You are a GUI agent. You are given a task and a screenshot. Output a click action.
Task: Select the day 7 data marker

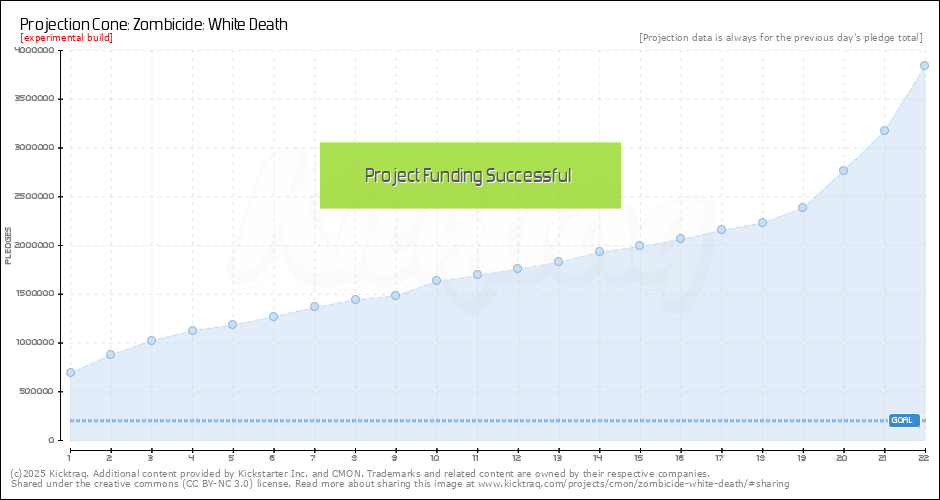click(x=314, y=306)
